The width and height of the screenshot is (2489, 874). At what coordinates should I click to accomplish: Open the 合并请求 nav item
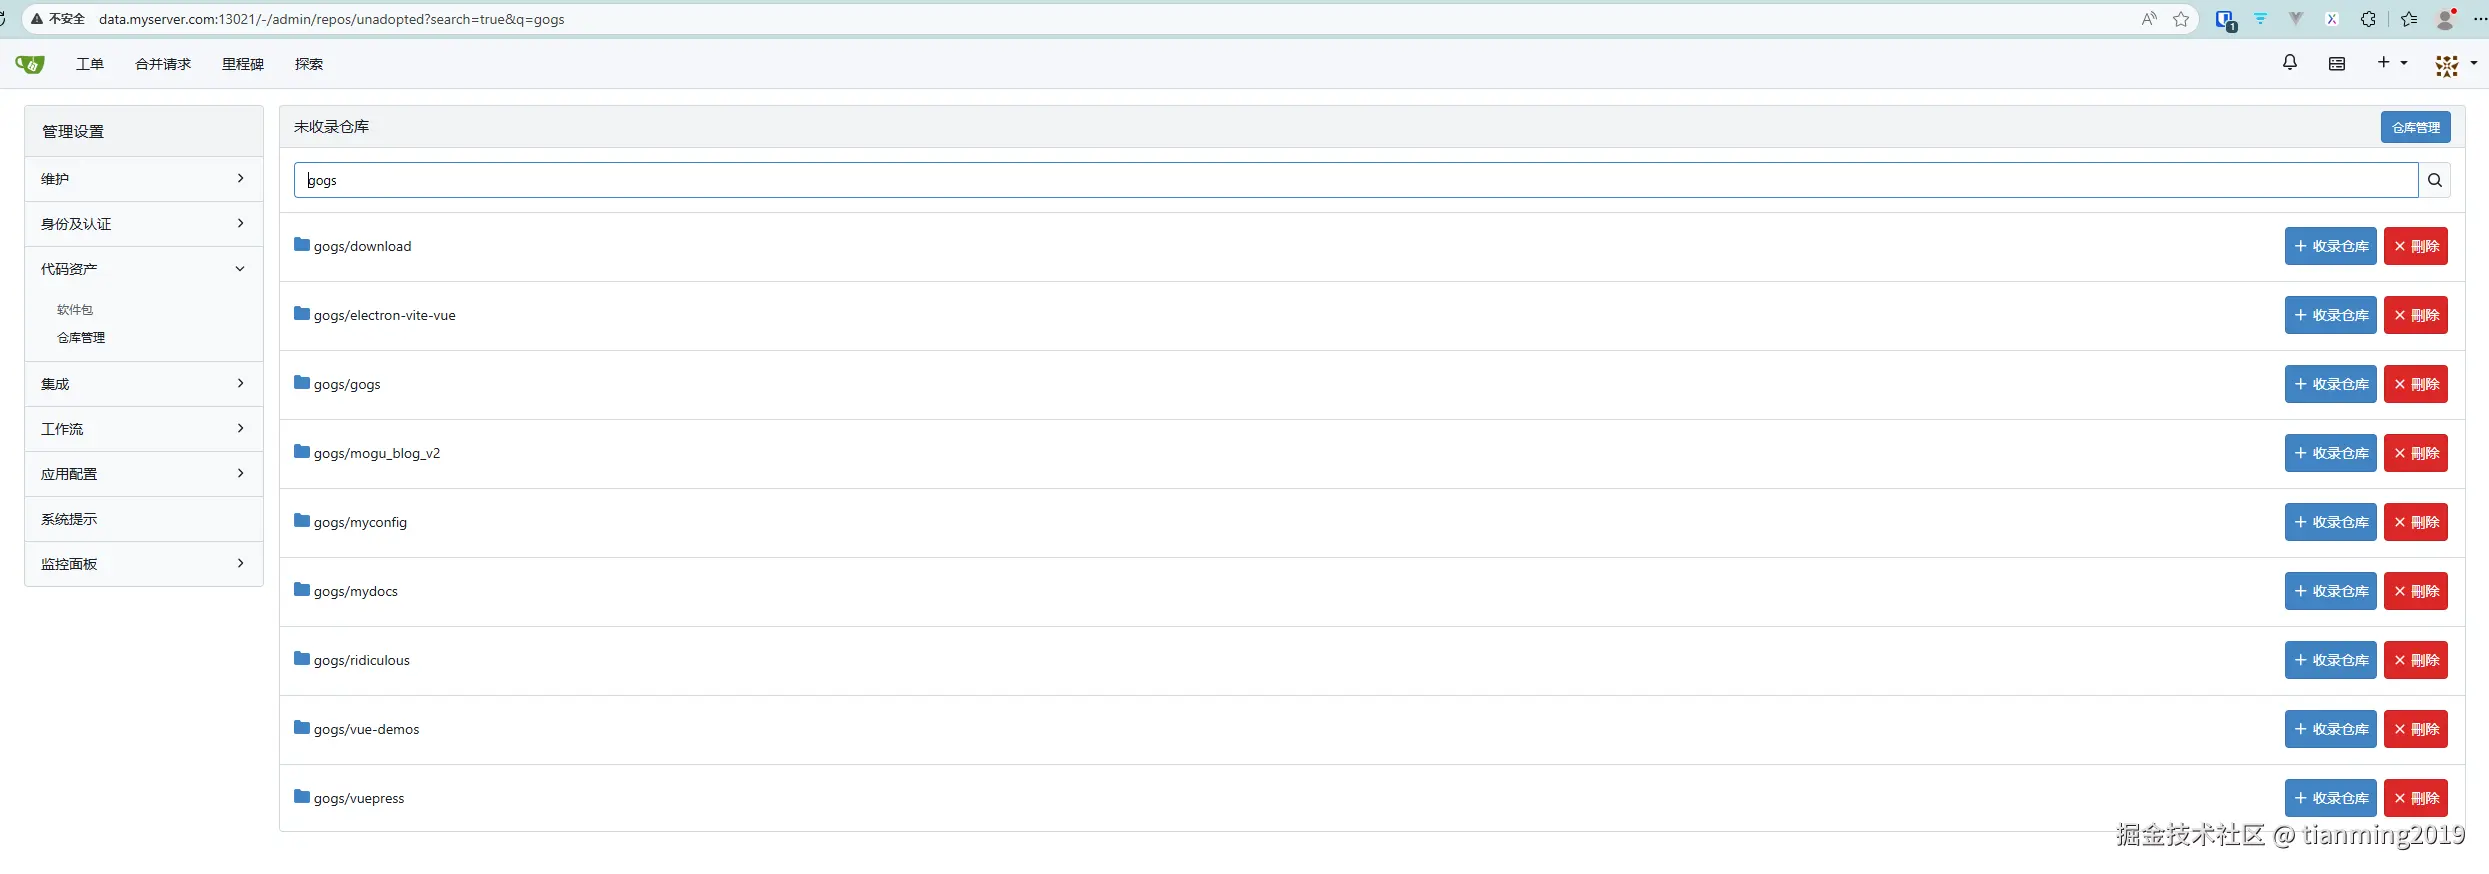[x=163, y=64]
